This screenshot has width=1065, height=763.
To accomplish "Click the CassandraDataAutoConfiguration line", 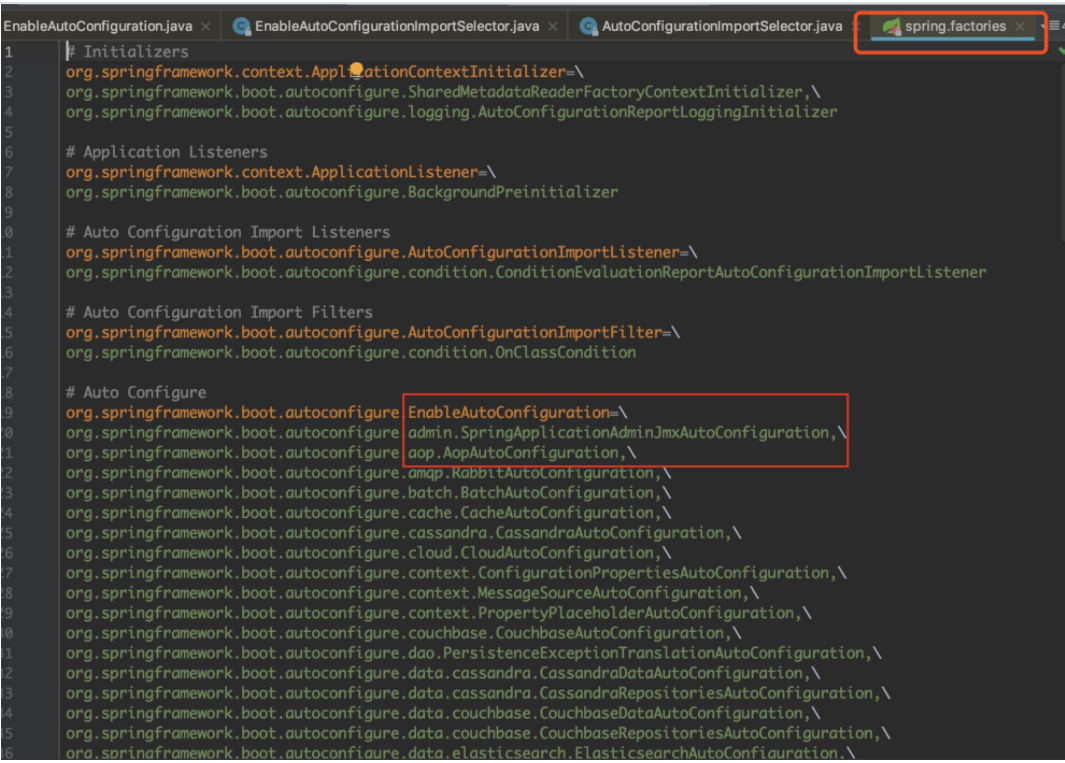I will [443, 673].
